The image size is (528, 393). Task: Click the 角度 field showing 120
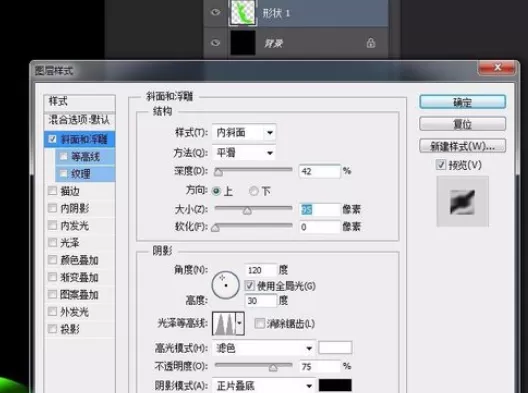[261, 270]
